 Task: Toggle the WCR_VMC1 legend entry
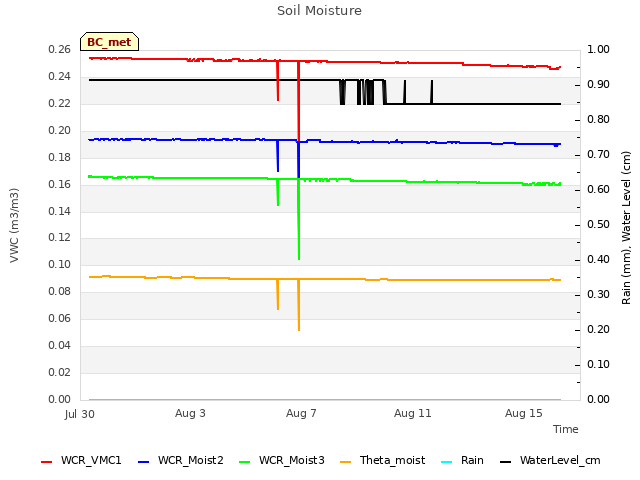tap(81, 460)
